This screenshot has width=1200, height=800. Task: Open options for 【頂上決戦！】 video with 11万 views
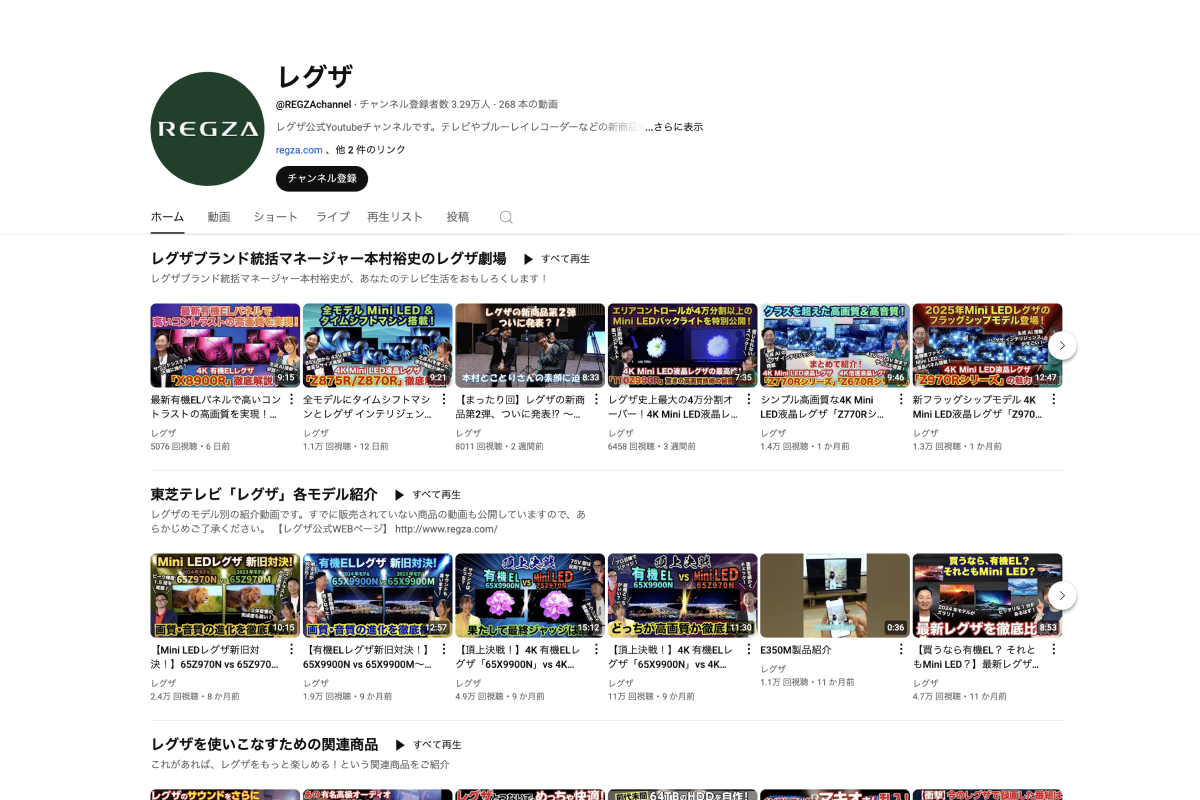[x=749, y=650]
